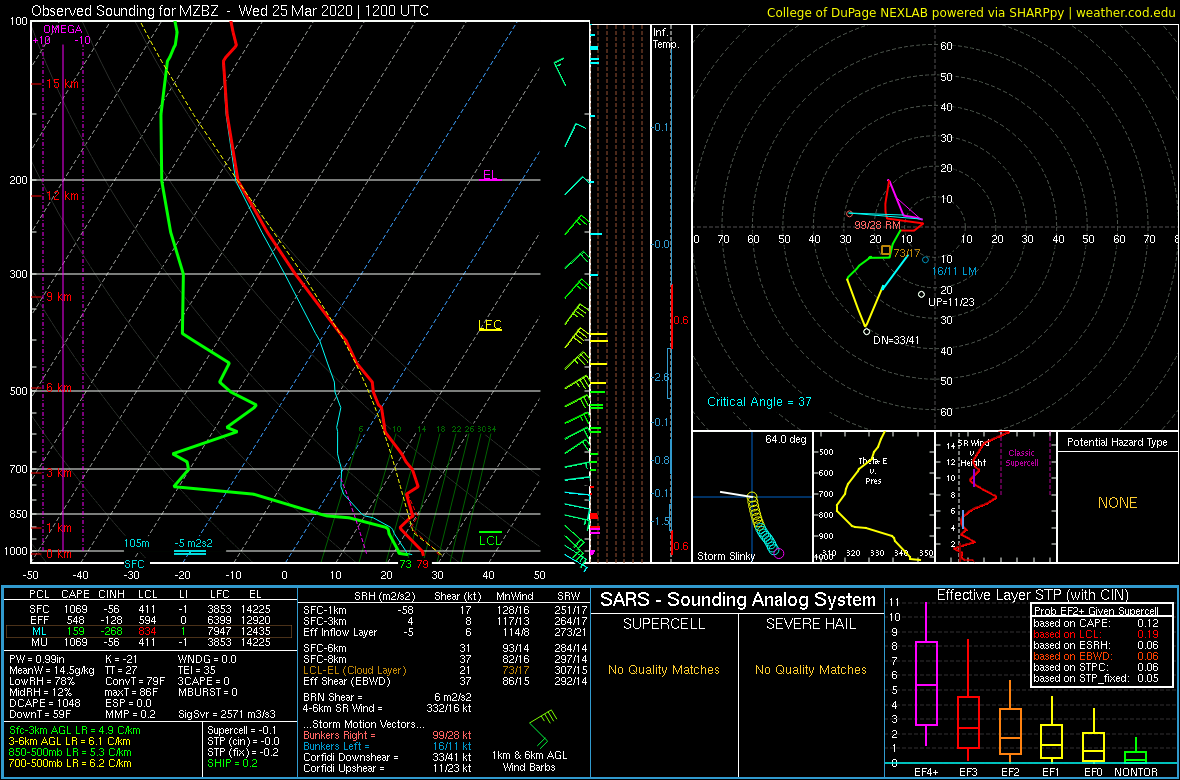The image size is (1180, 780).
Task: Click the blue 'Bunkers Left' storm motion line
Action: [387, 745]
